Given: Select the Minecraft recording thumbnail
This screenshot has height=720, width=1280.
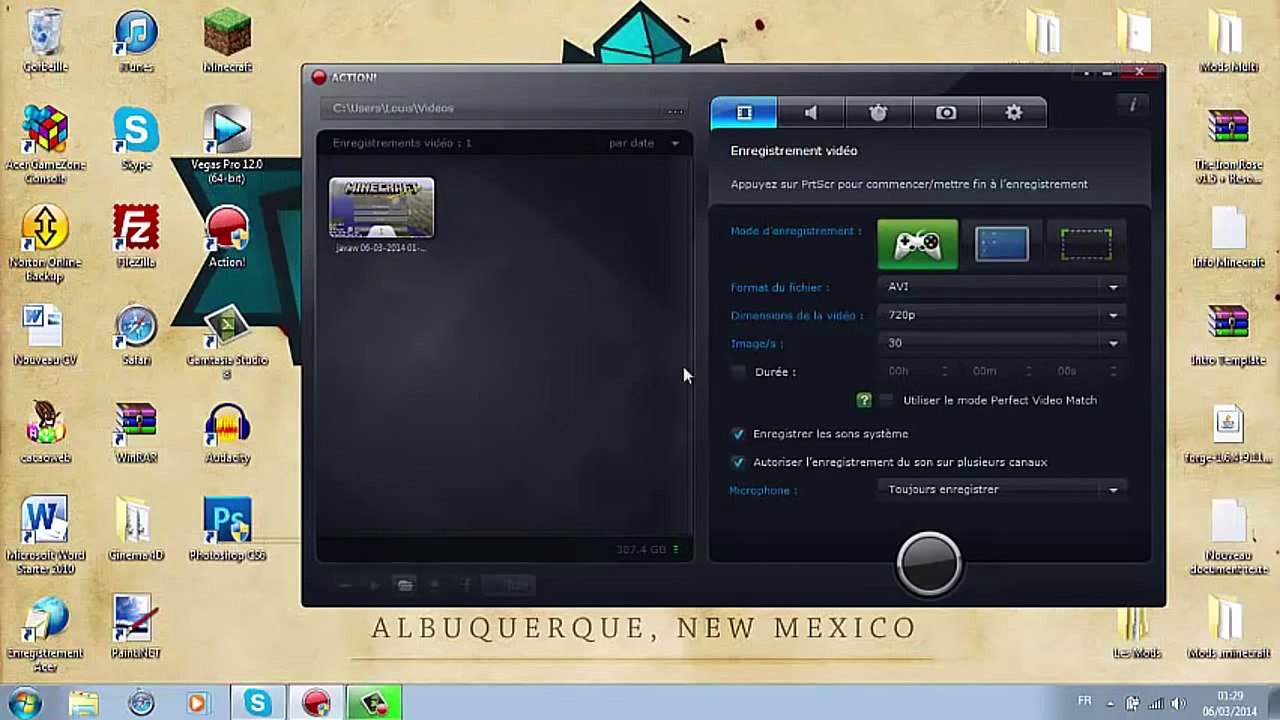Looking at the screenshot, I should [x=382, y=208].
